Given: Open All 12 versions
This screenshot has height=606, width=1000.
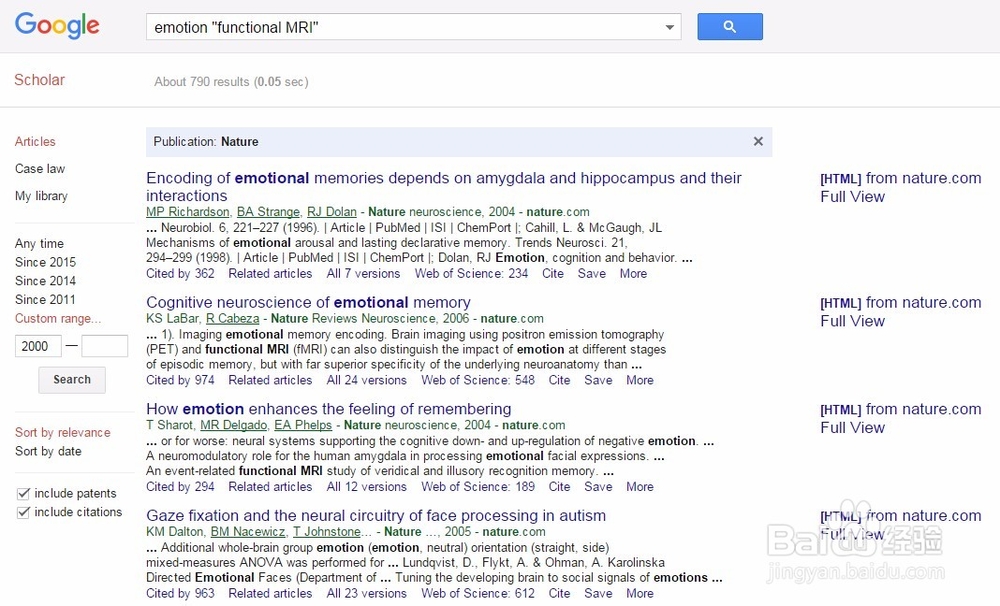Looking at the screenshot, I should pos(367,487).
